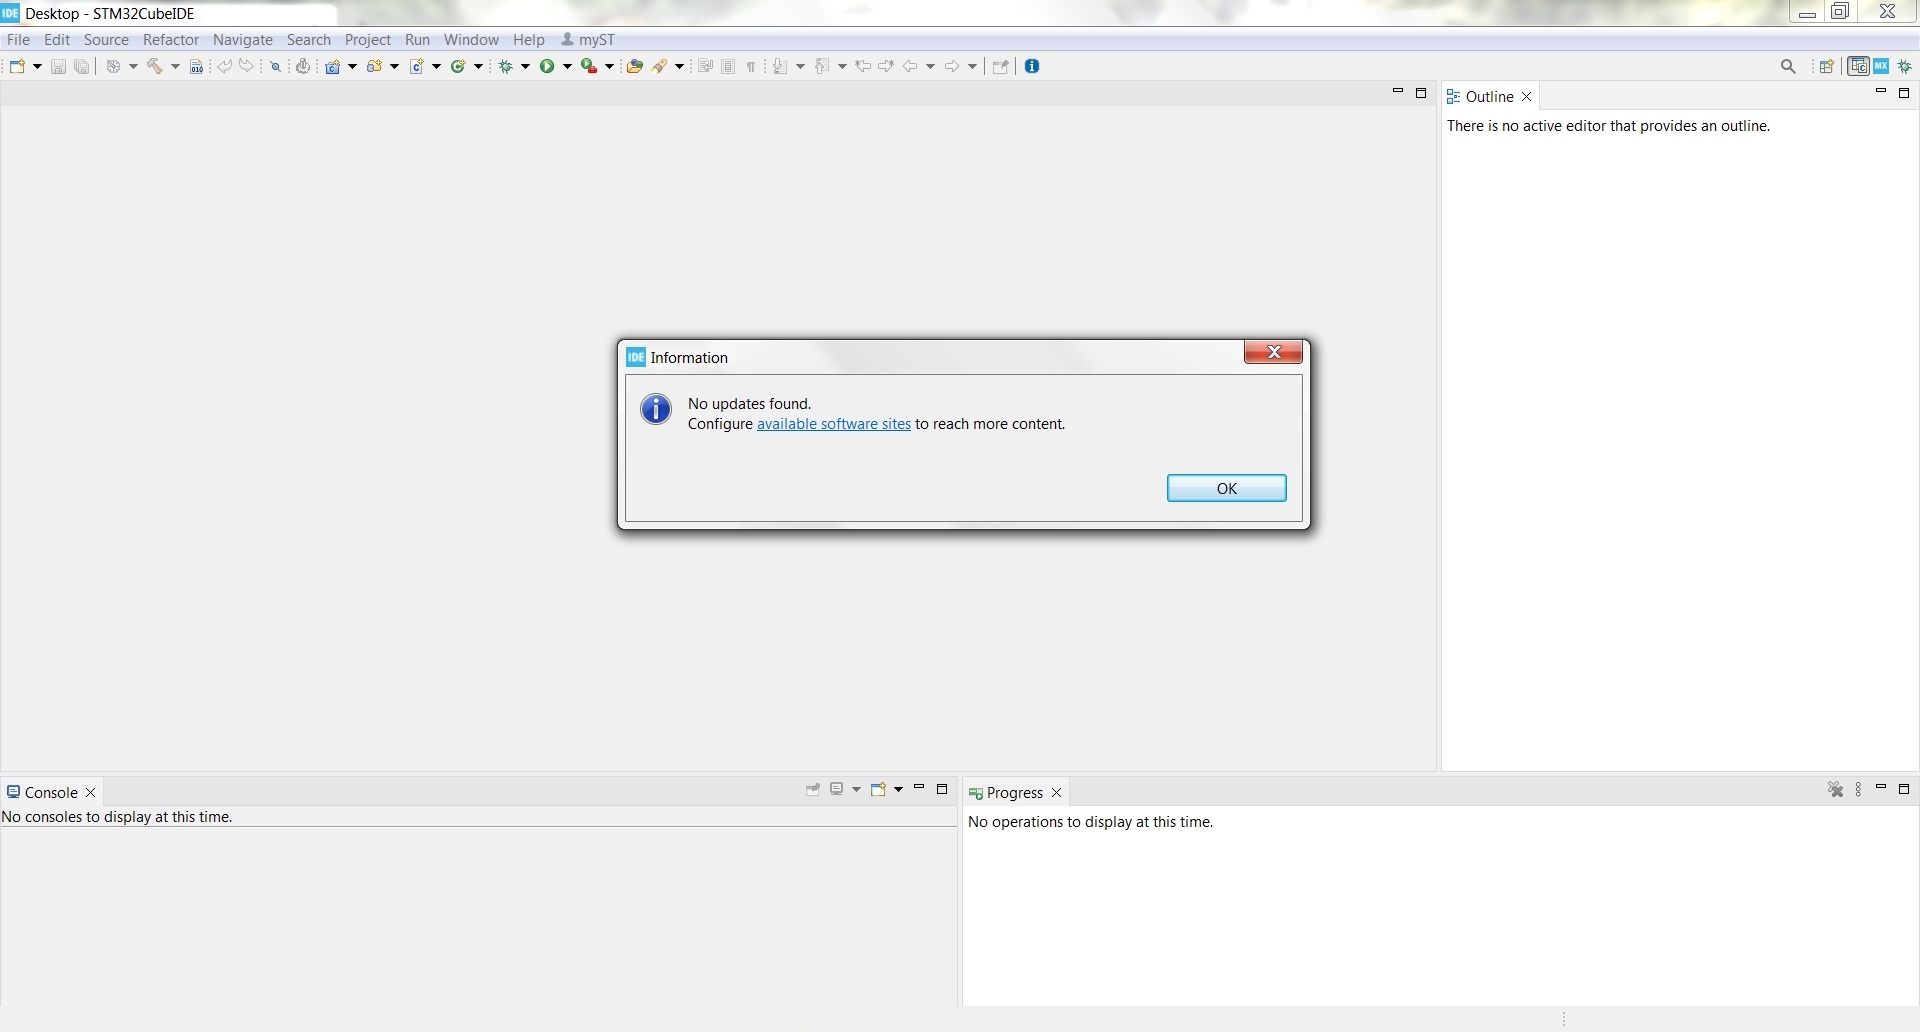Expand the Run dropdown arrow
Image resolution: width=1920 pixels, height=1032 pixels.
coord(568,66)
